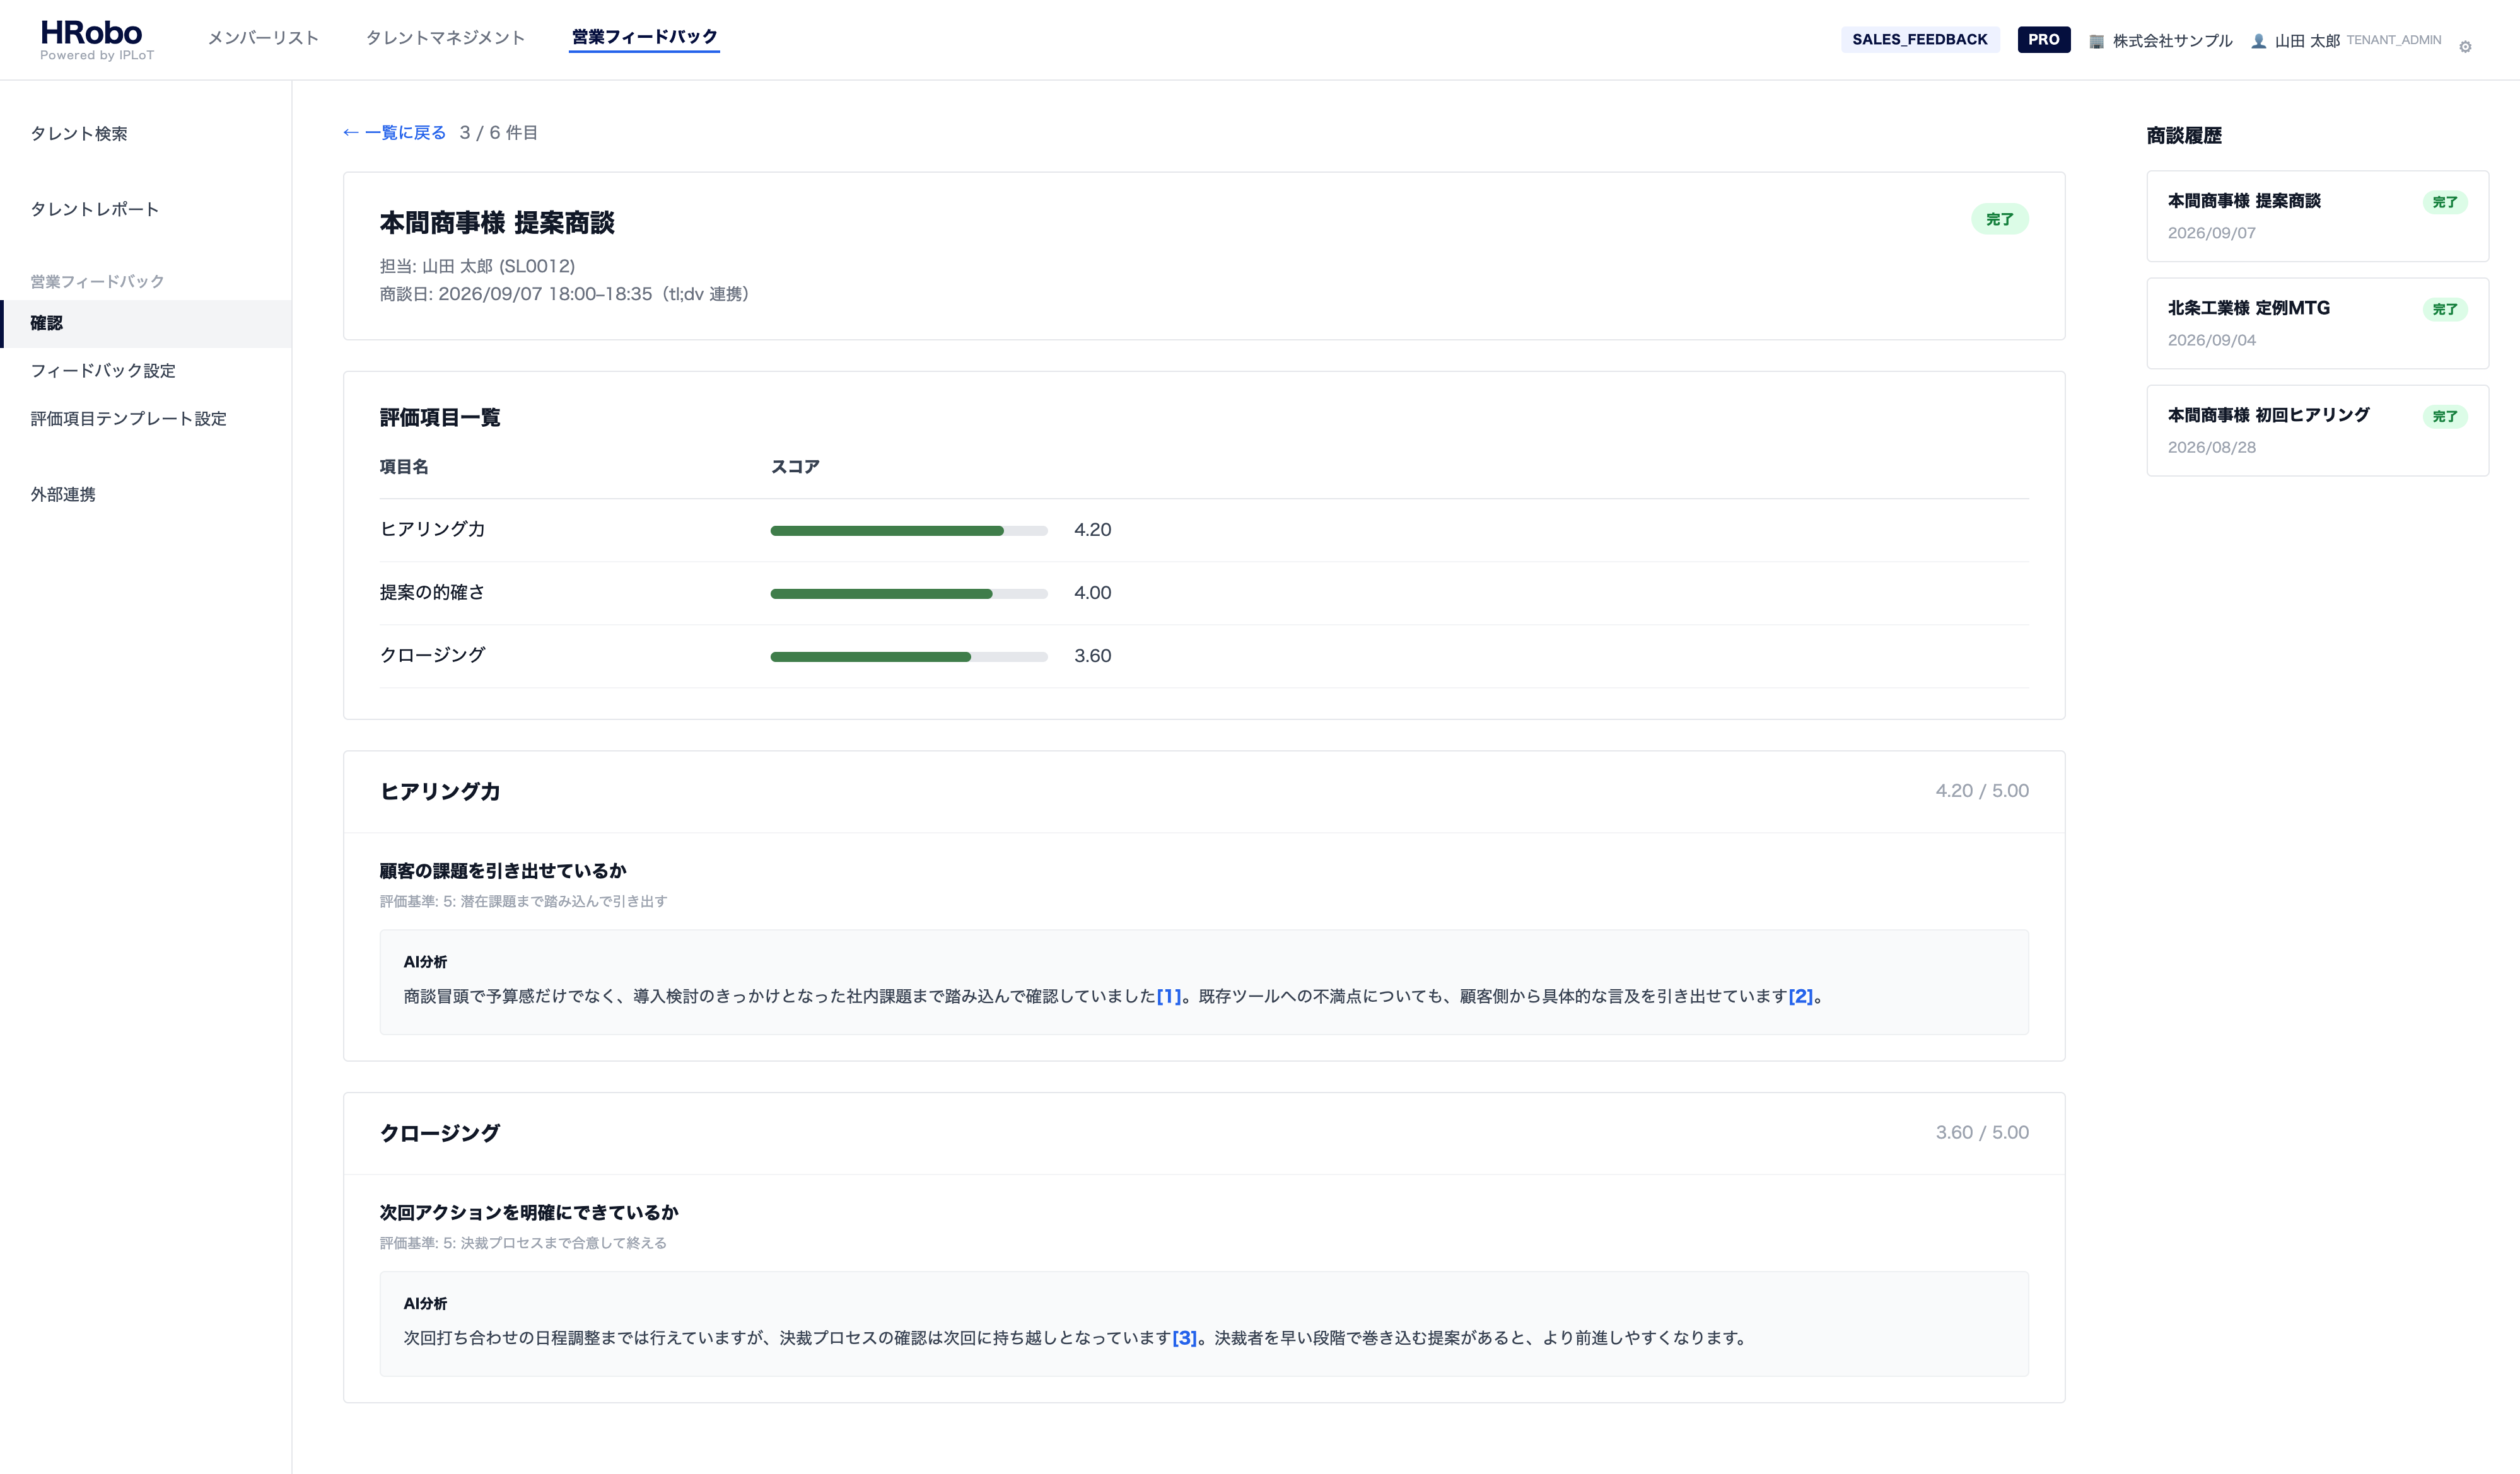
Task: Click the company building icon beside 株式会社サンプル
Action: coord(2097,41)
